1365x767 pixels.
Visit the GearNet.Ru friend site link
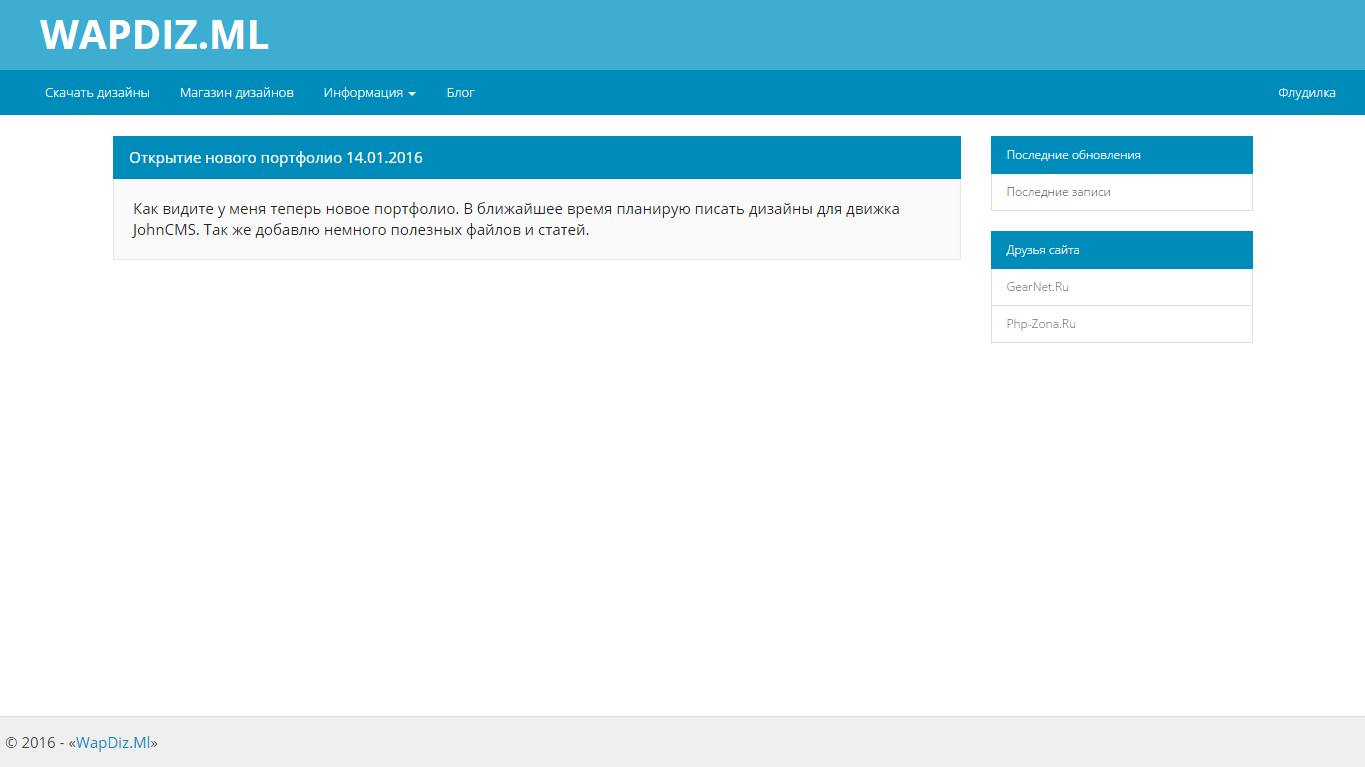point(1037,287)
